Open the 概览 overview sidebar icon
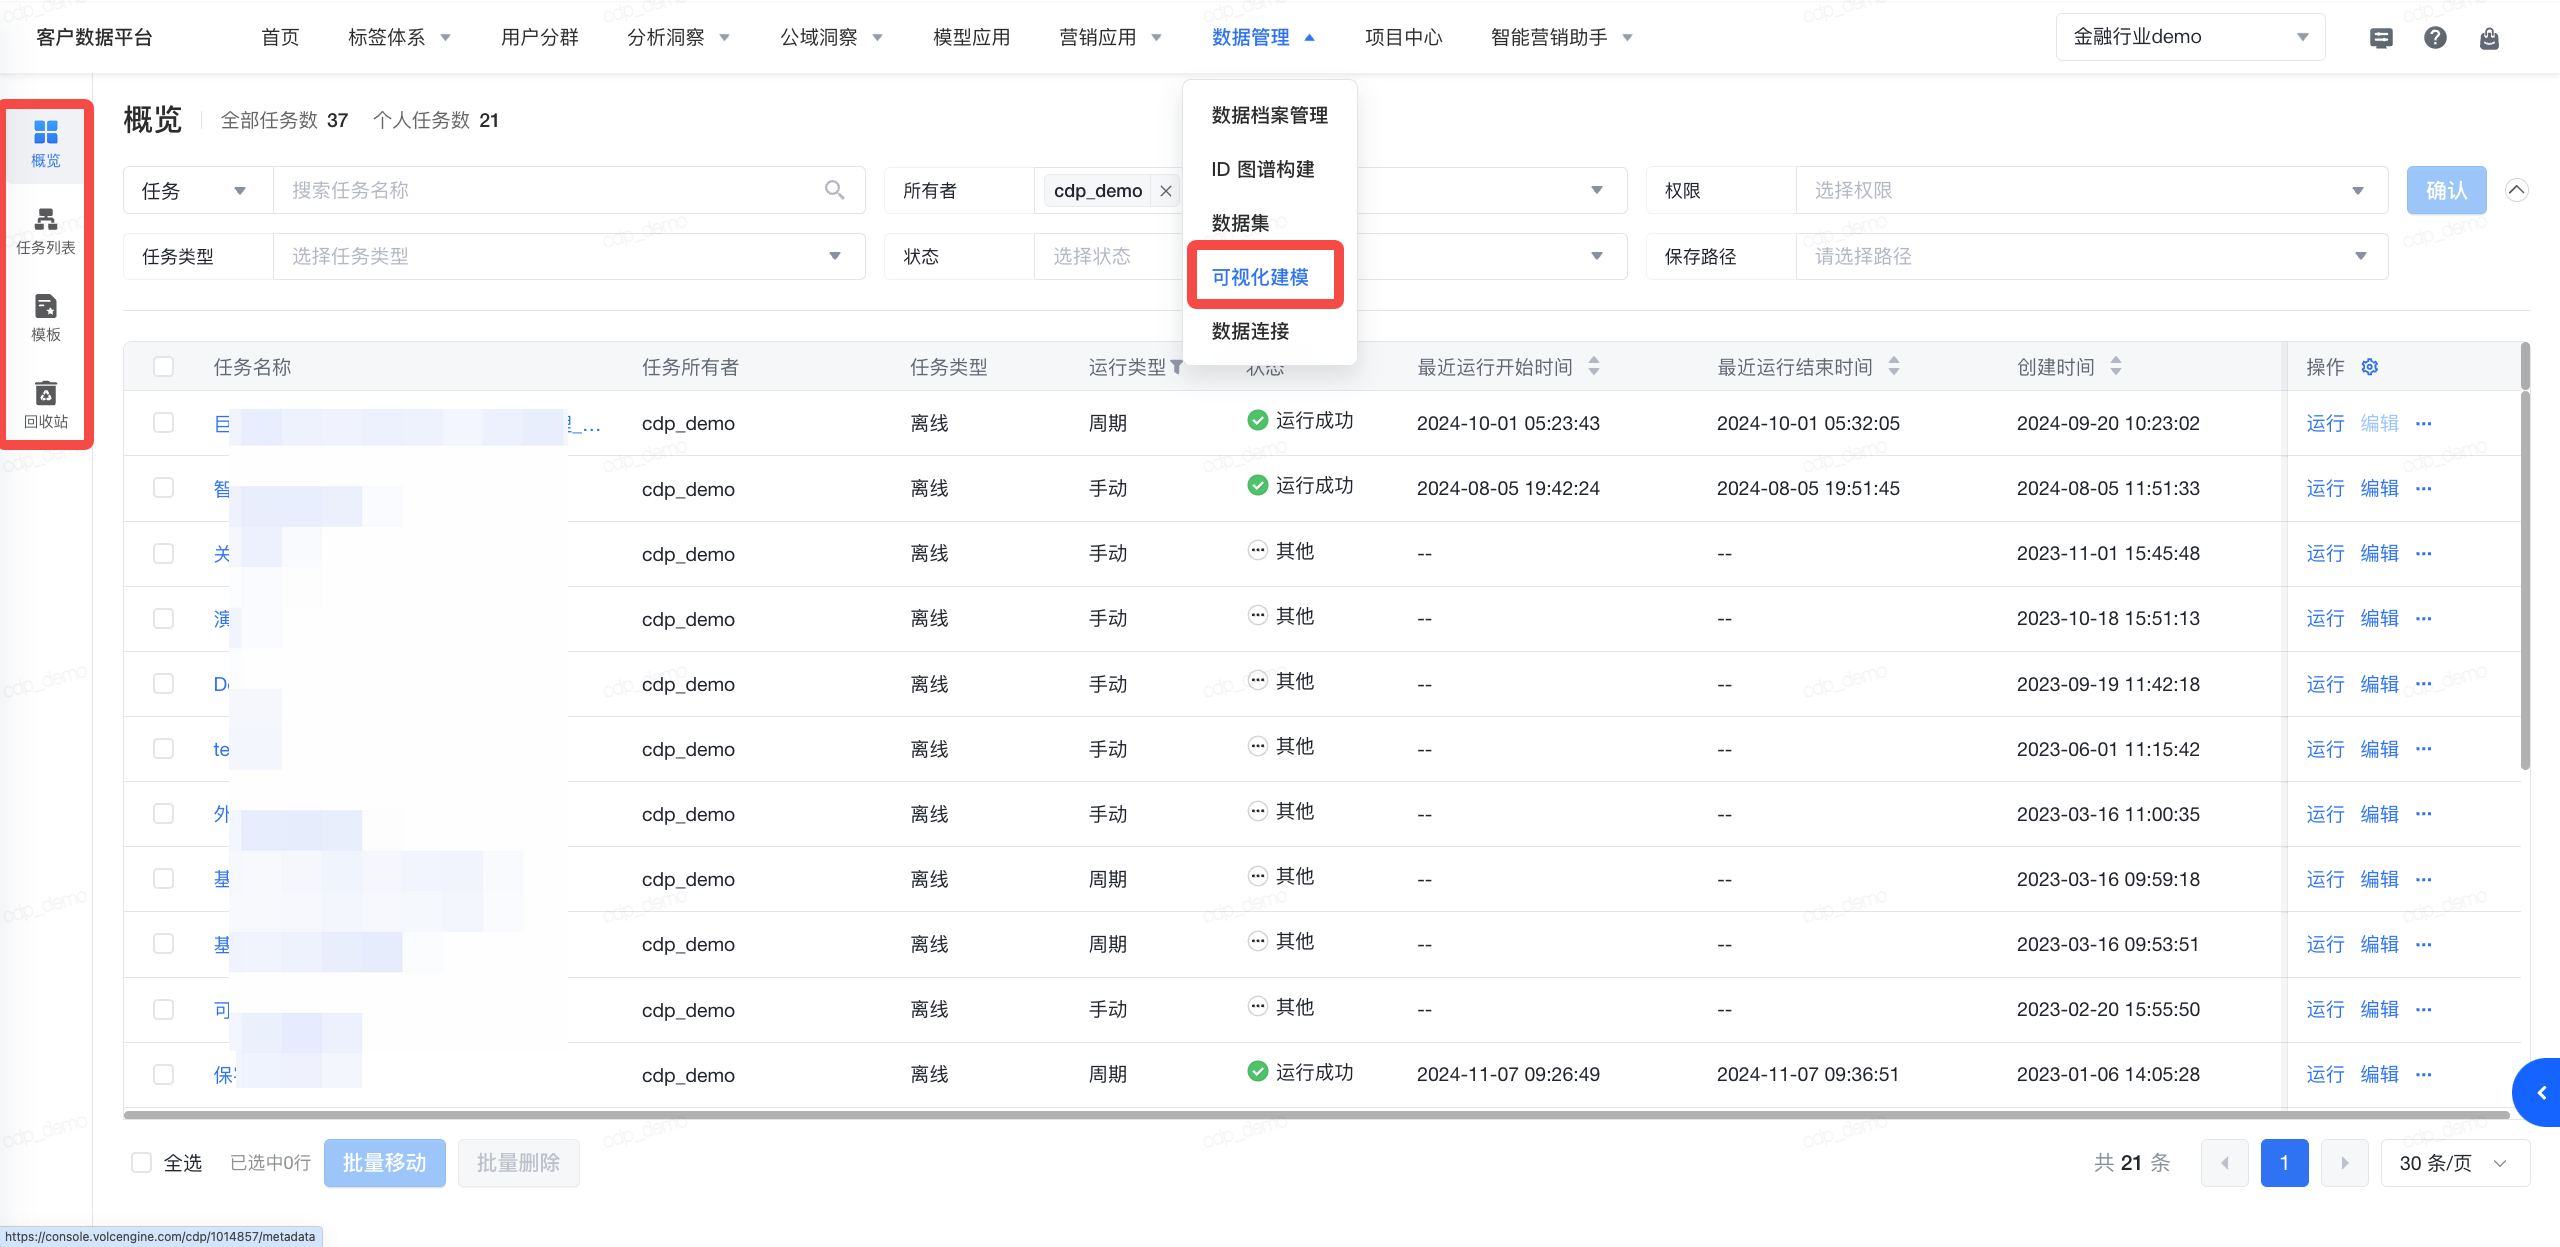The height and width of the screenshot is (1247, 2560). [46, 144]
